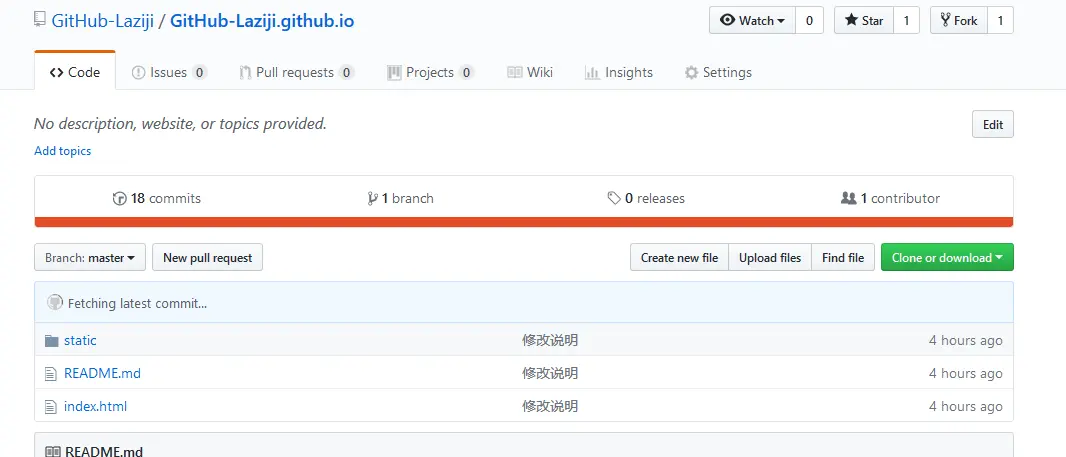This screenshot has width=1066, height=457.
Task: Open the repository Settings tab
Action: point(718,73)
